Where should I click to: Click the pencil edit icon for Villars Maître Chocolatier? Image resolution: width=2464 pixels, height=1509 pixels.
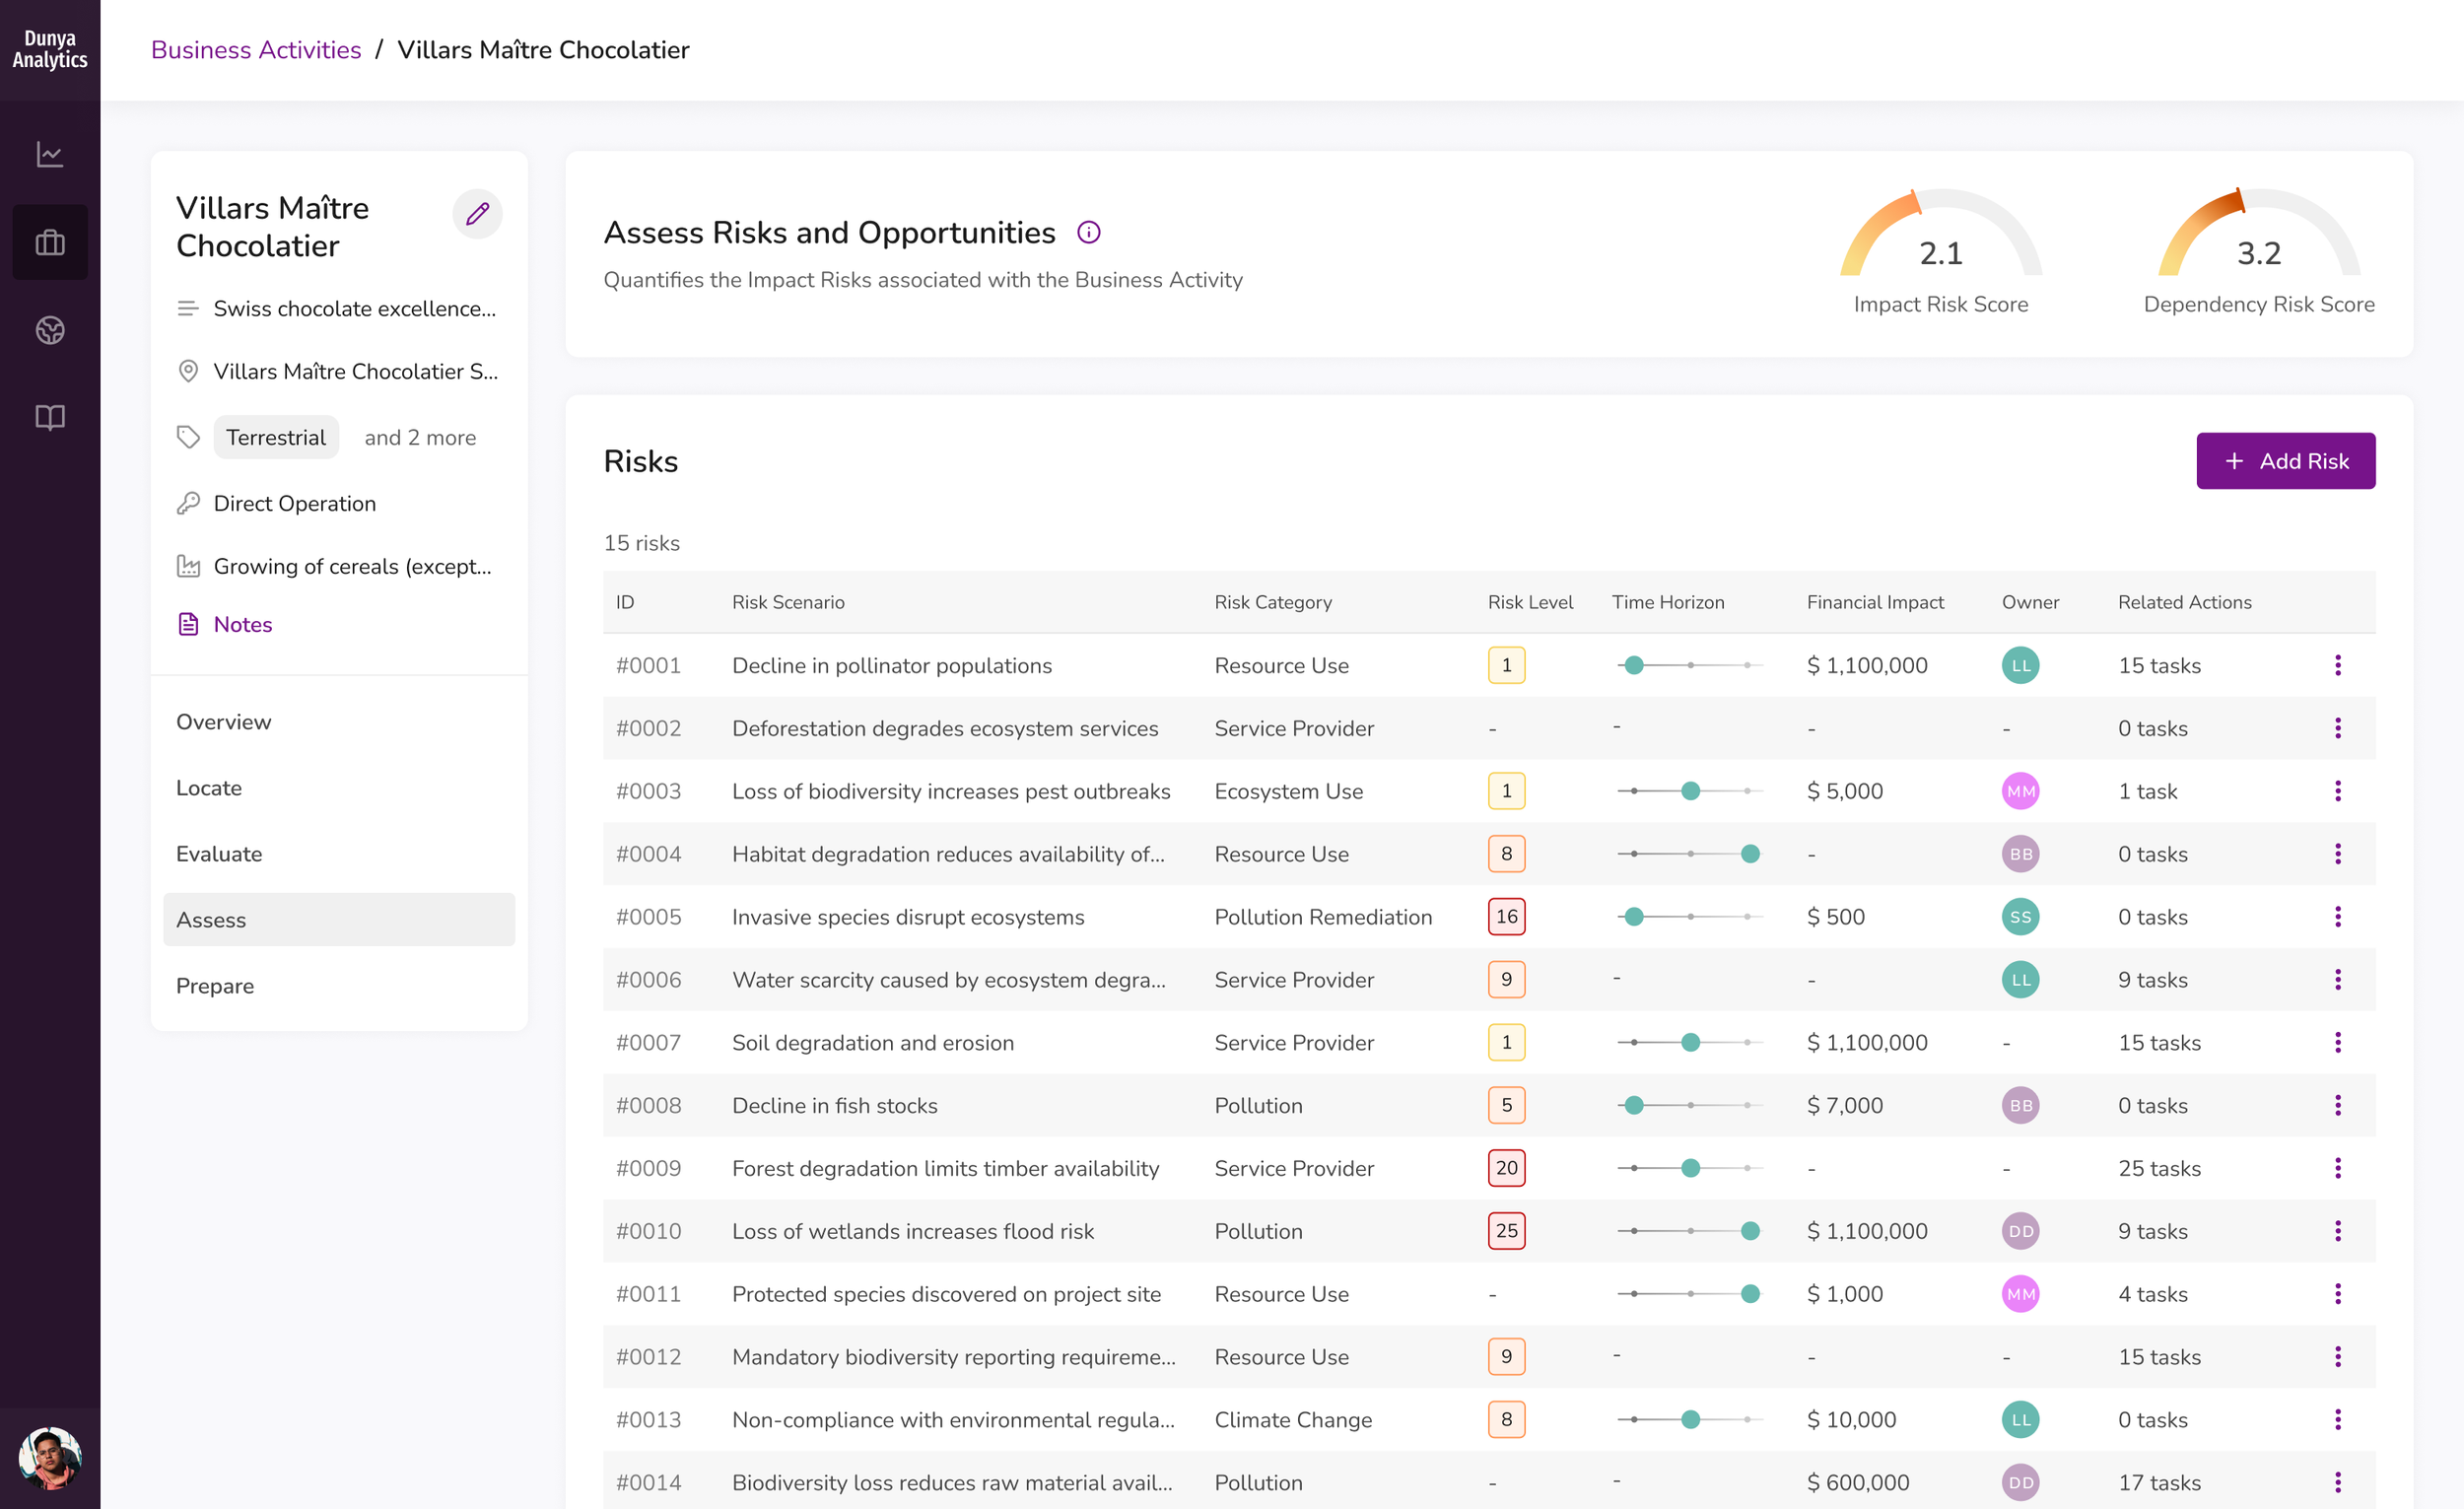coord(477,213)
